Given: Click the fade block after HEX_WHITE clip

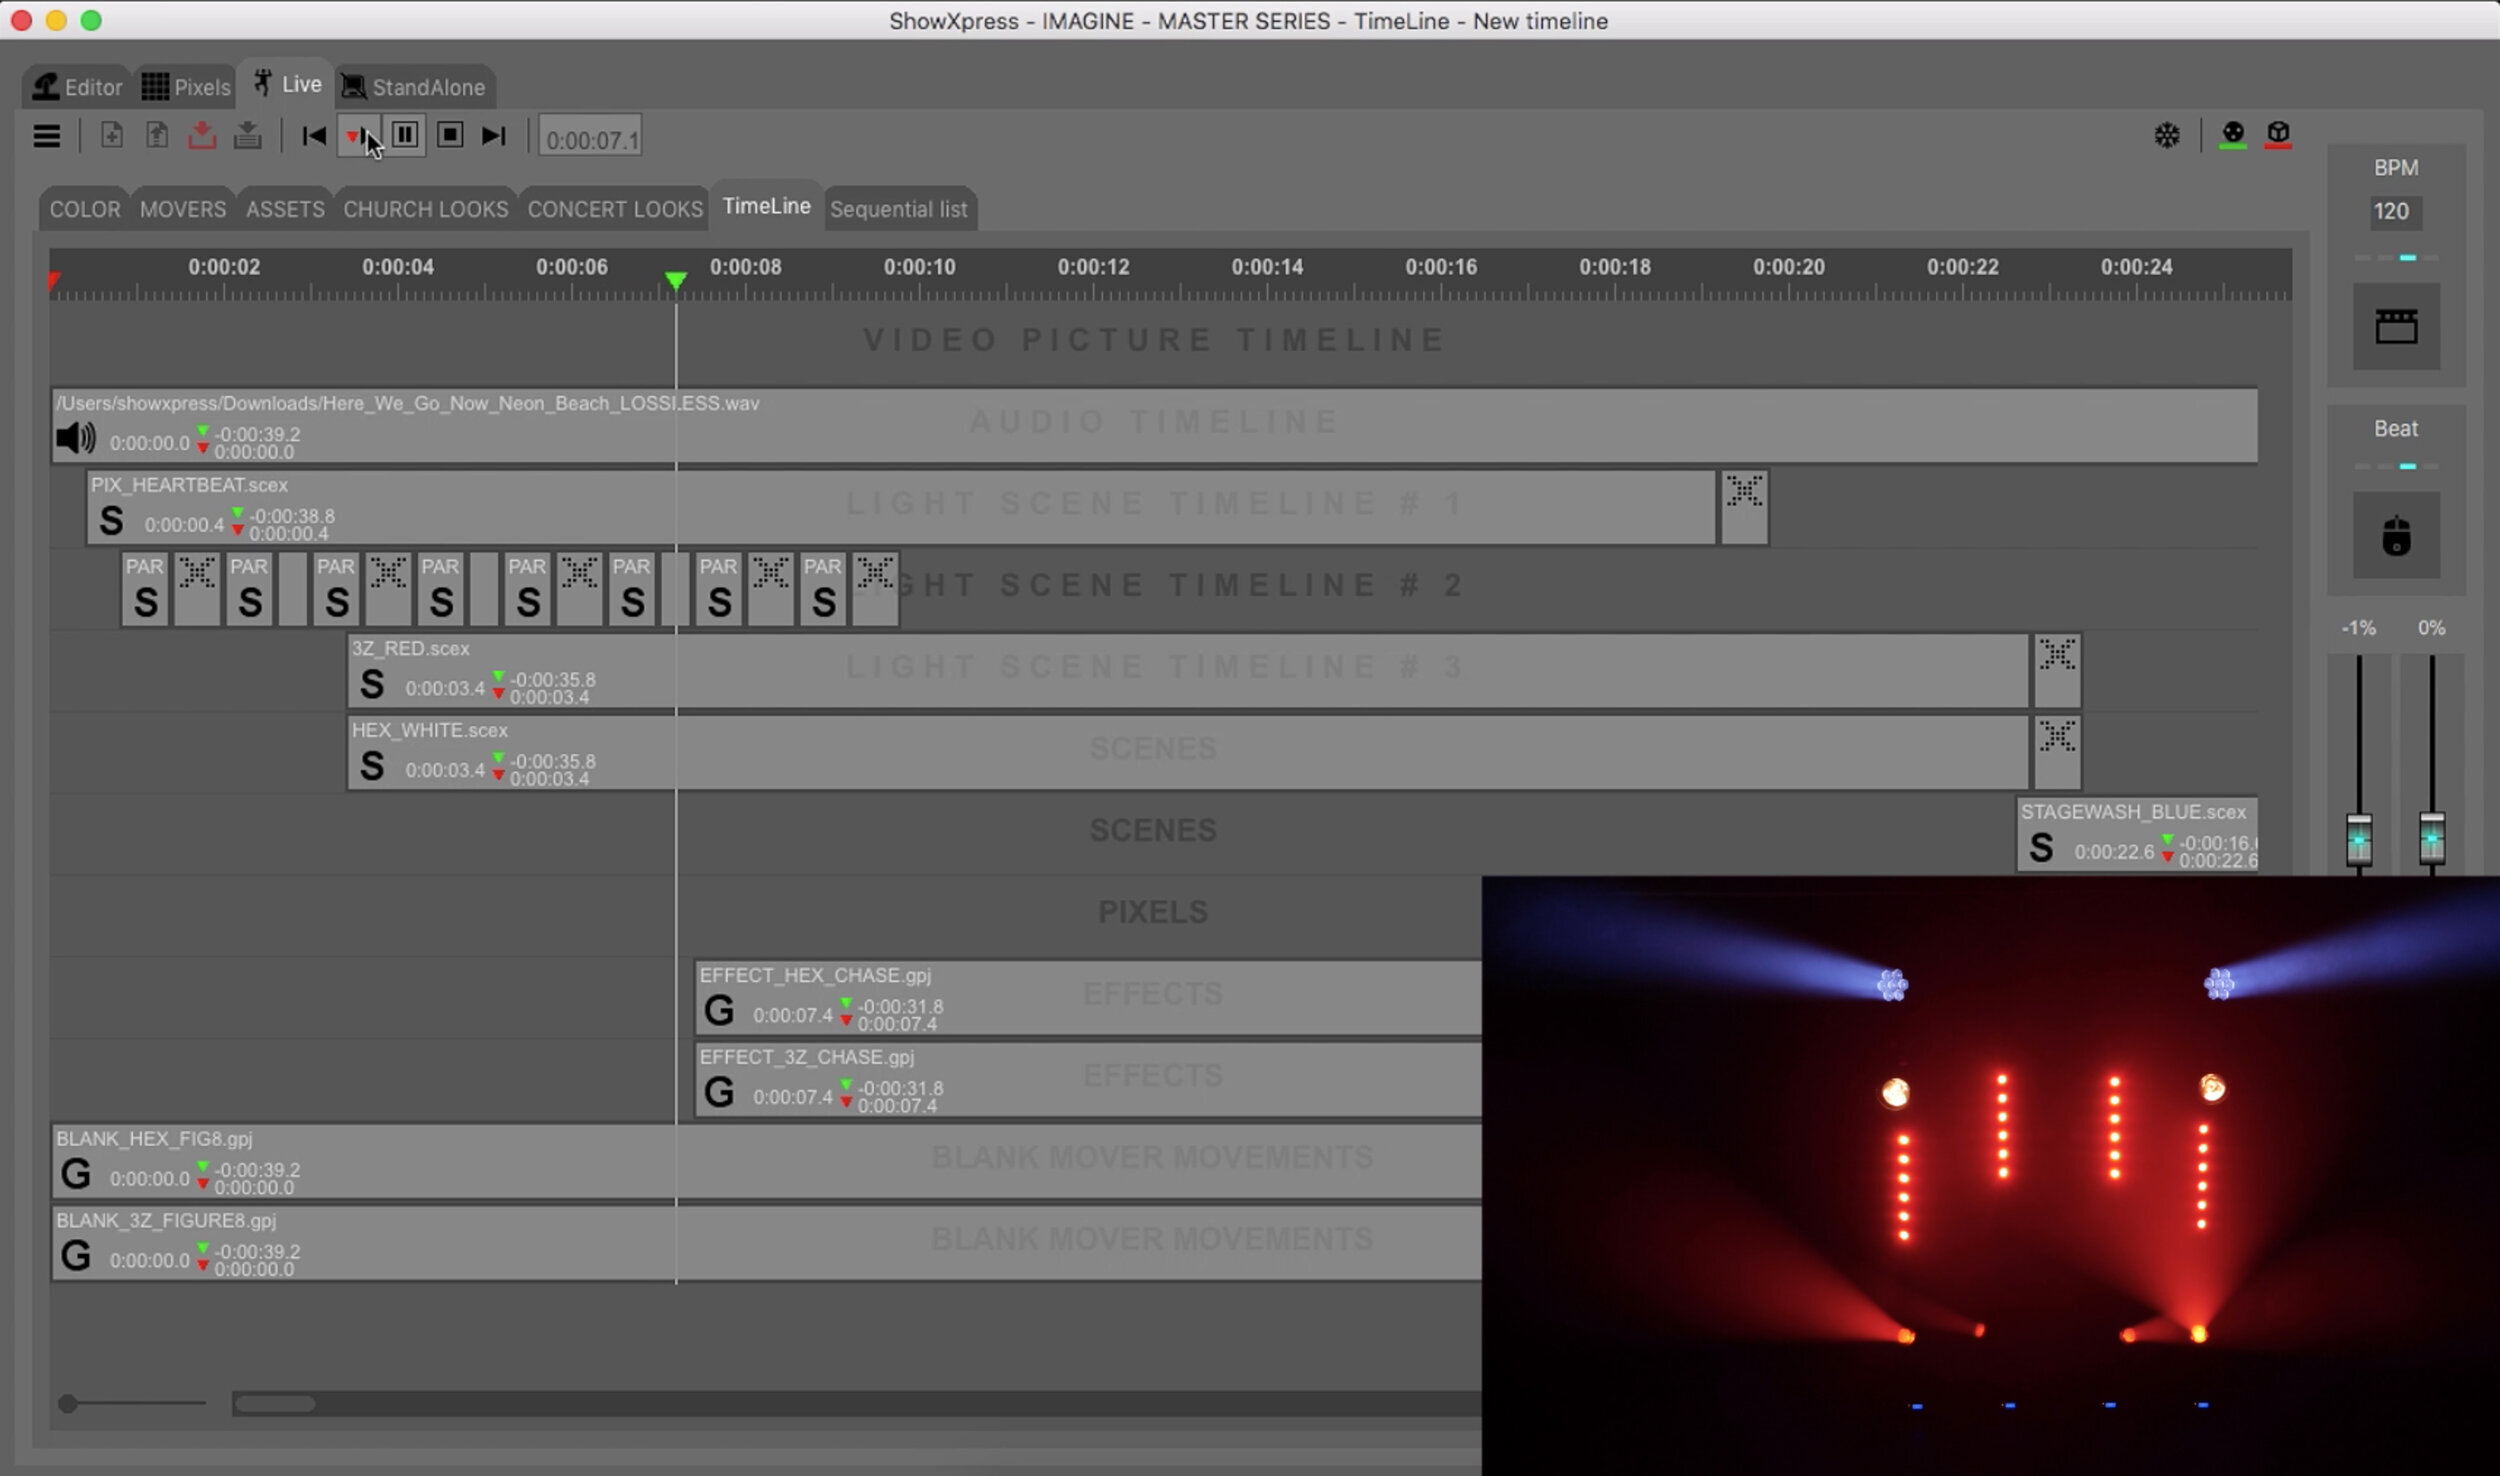Looking at the screenshot, I should [x=2058, y=754].
